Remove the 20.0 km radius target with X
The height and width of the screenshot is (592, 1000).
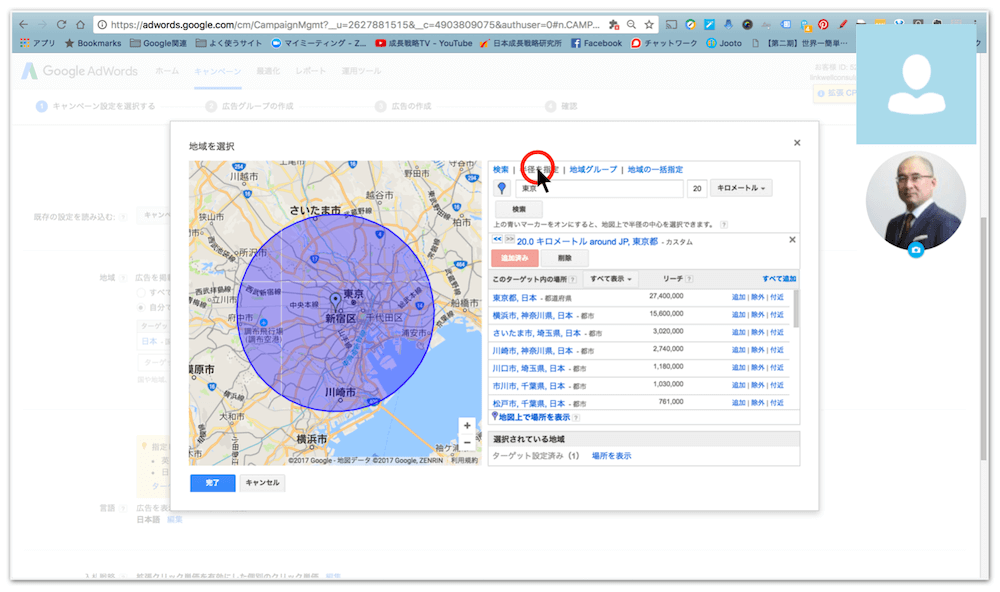pos(792,240)
